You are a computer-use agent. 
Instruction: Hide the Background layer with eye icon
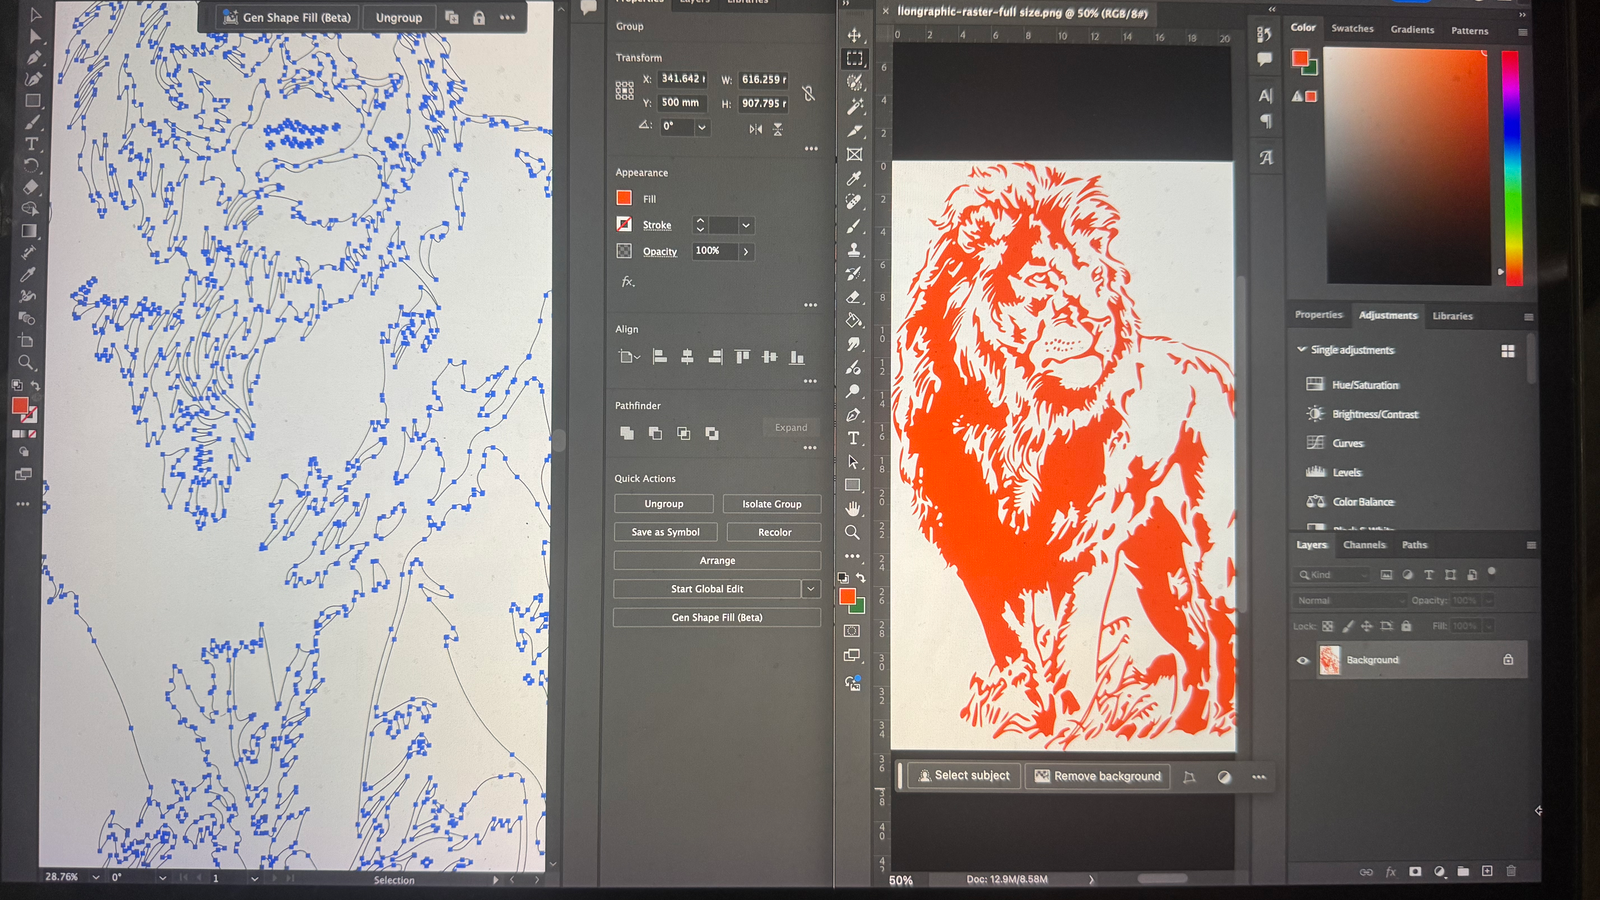(1302, 660)
